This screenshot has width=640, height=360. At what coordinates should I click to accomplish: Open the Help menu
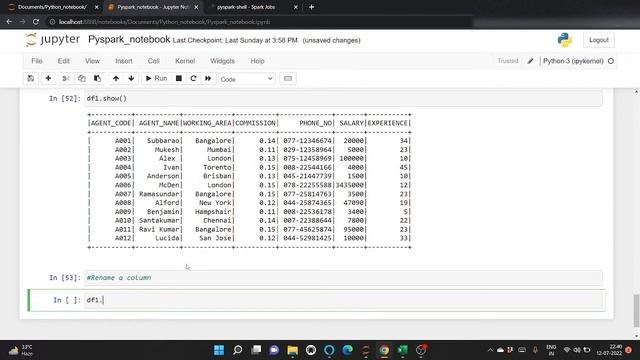[x=257, y=61]
